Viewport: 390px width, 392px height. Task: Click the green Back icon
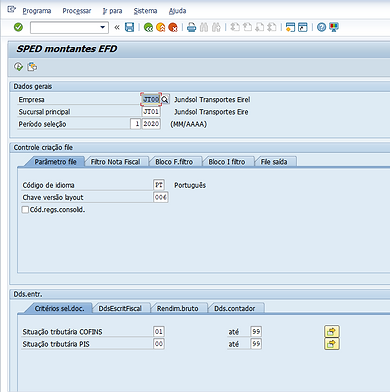(148, 27)
